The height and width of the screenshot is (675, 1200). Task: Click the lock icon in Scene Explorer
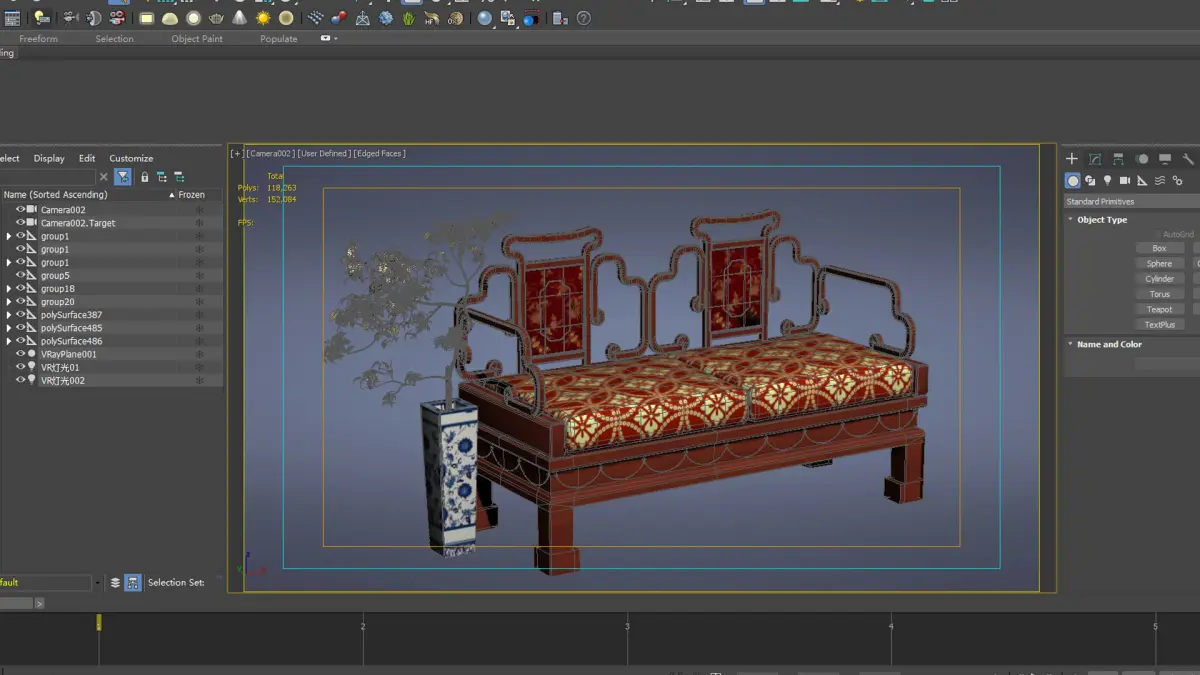pos(144,177)
